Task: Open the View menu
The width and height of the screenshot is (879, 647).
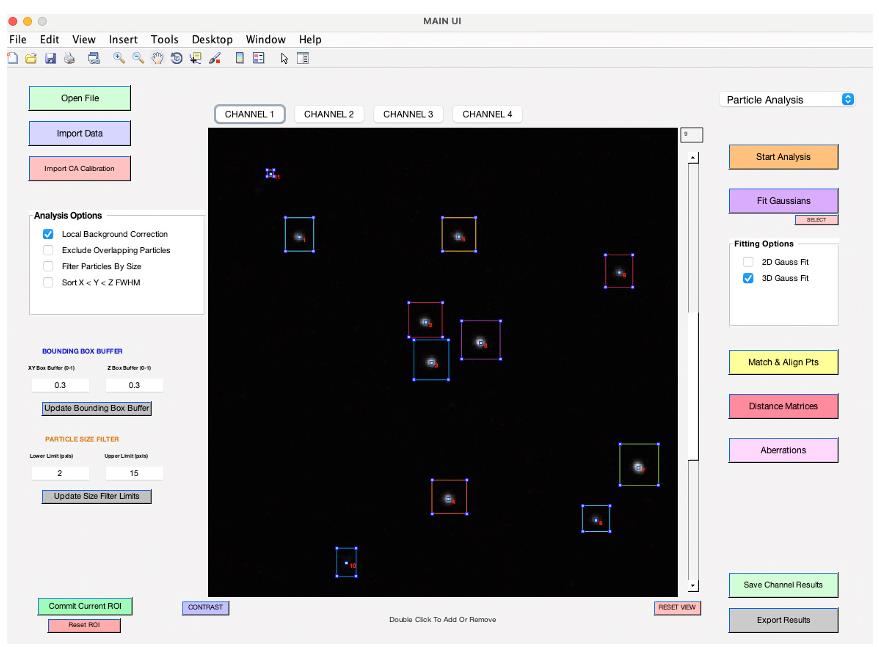Action: tap(84, 39)
